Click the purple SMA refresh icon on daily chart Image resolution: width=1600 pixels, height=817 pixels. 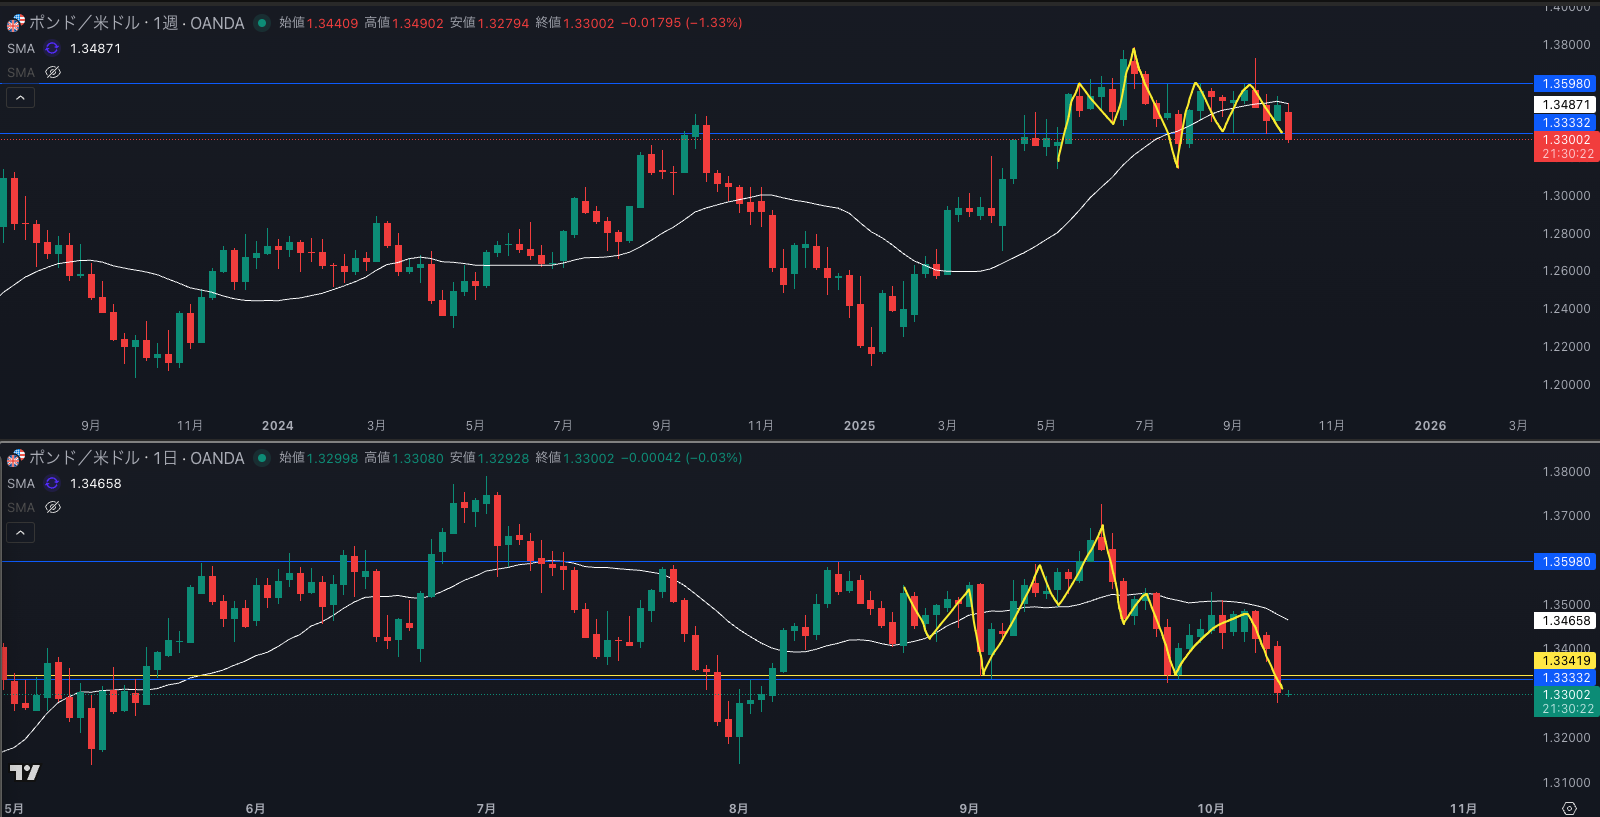pyautogui.click(x=52, y=483)
